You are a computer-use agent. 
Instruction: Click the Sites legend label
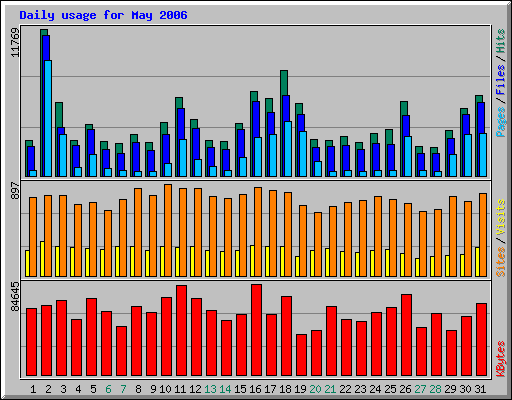501,262
